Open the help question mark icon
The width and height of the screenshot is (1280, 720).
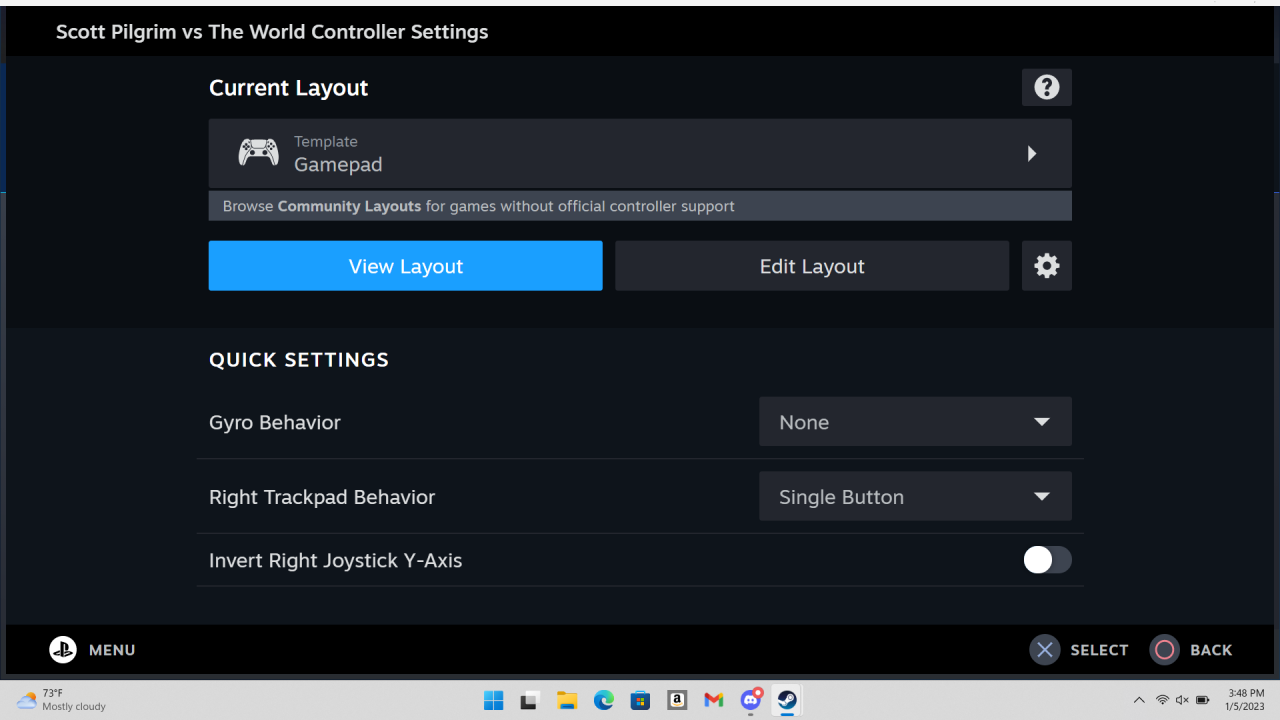pos(1046,88)
